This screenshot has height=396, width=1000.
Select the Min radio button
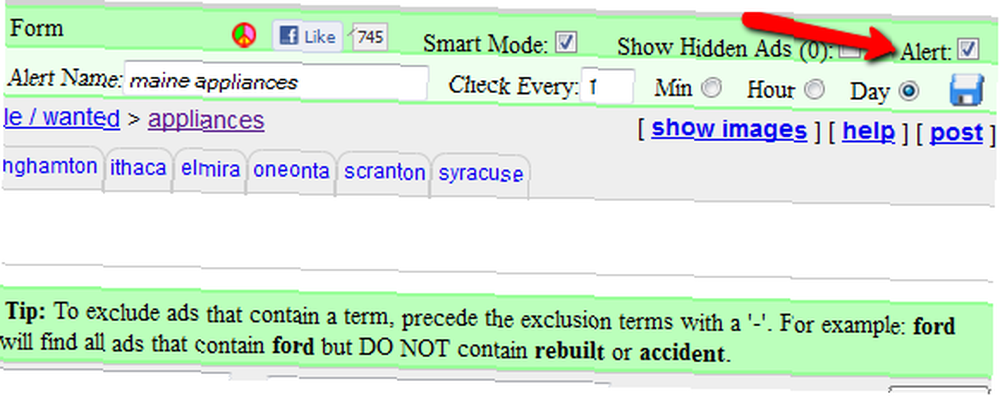click(x=712, y=88)
